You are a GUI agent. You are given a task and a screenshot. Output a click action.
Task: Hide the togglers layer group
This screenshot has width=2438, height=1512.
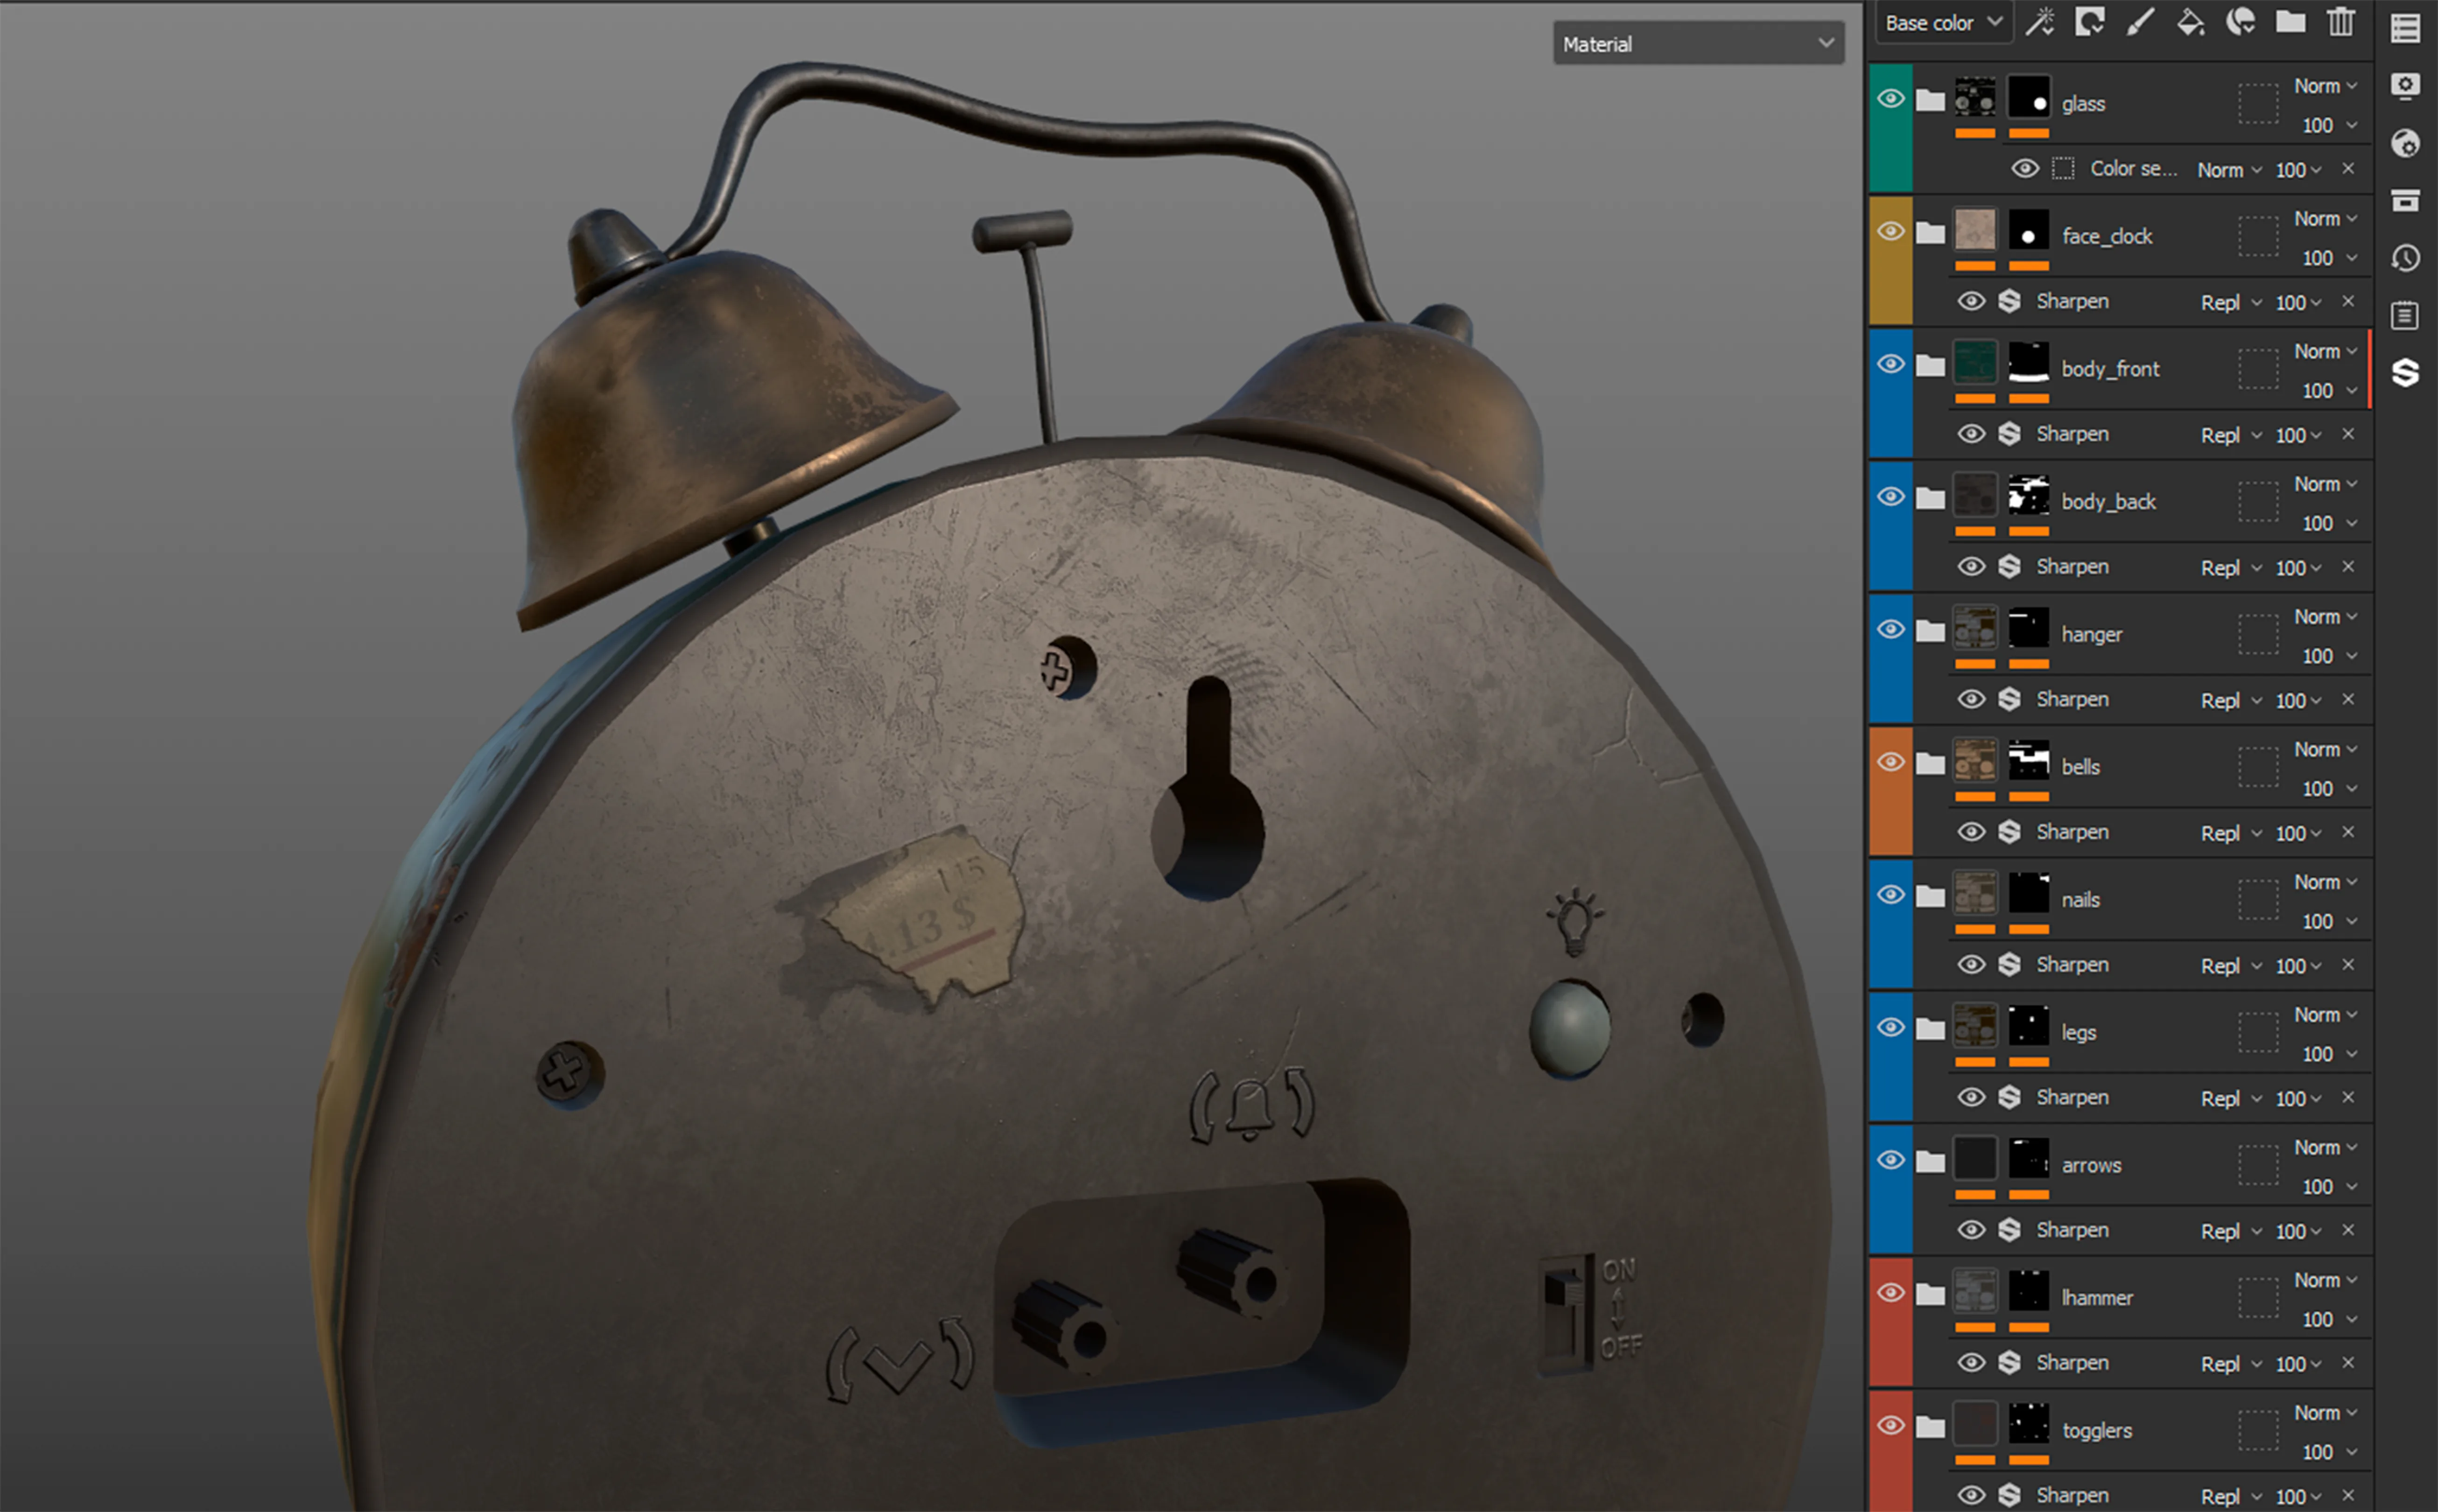[x=1890, y=1425]
